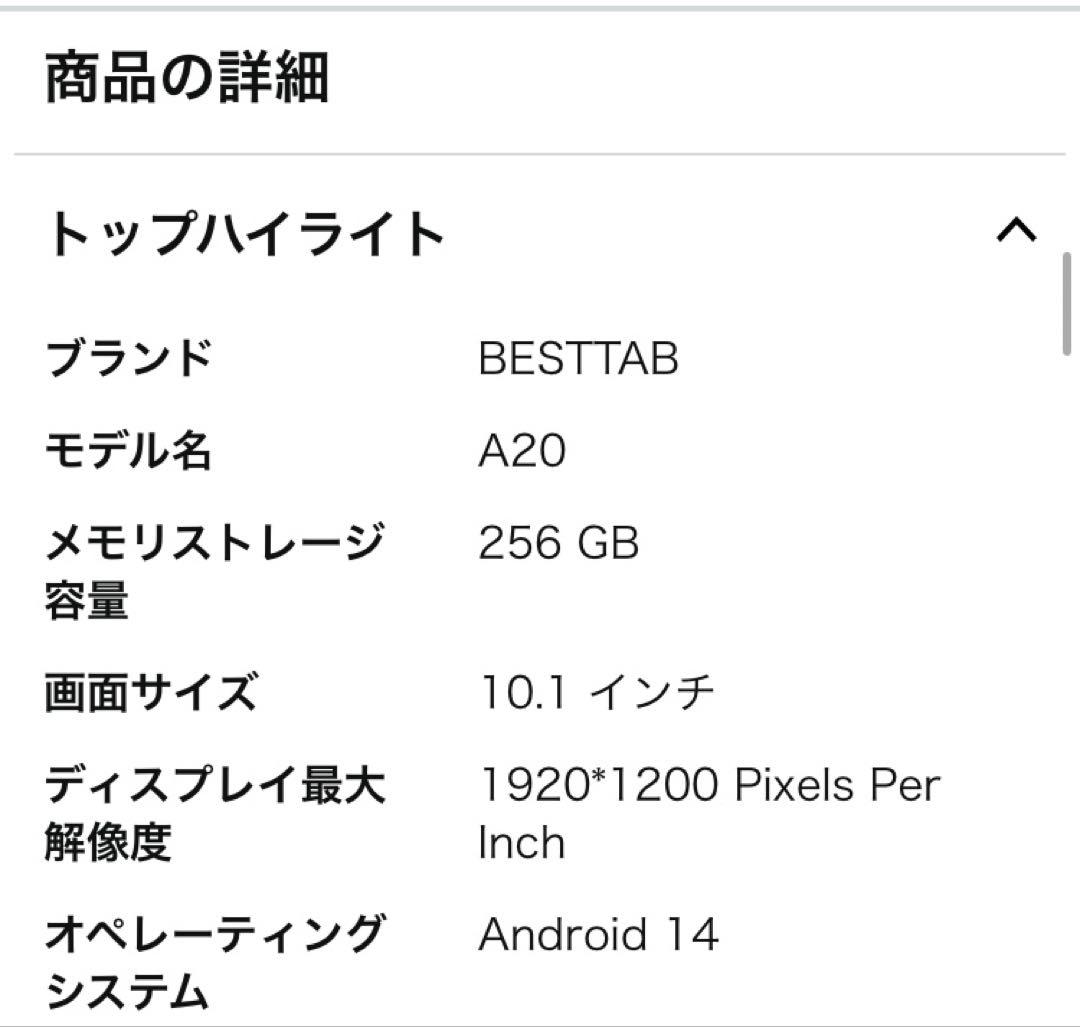Click the divider below 商品の詳細
1080x1027 pixels.
(540, 152)
